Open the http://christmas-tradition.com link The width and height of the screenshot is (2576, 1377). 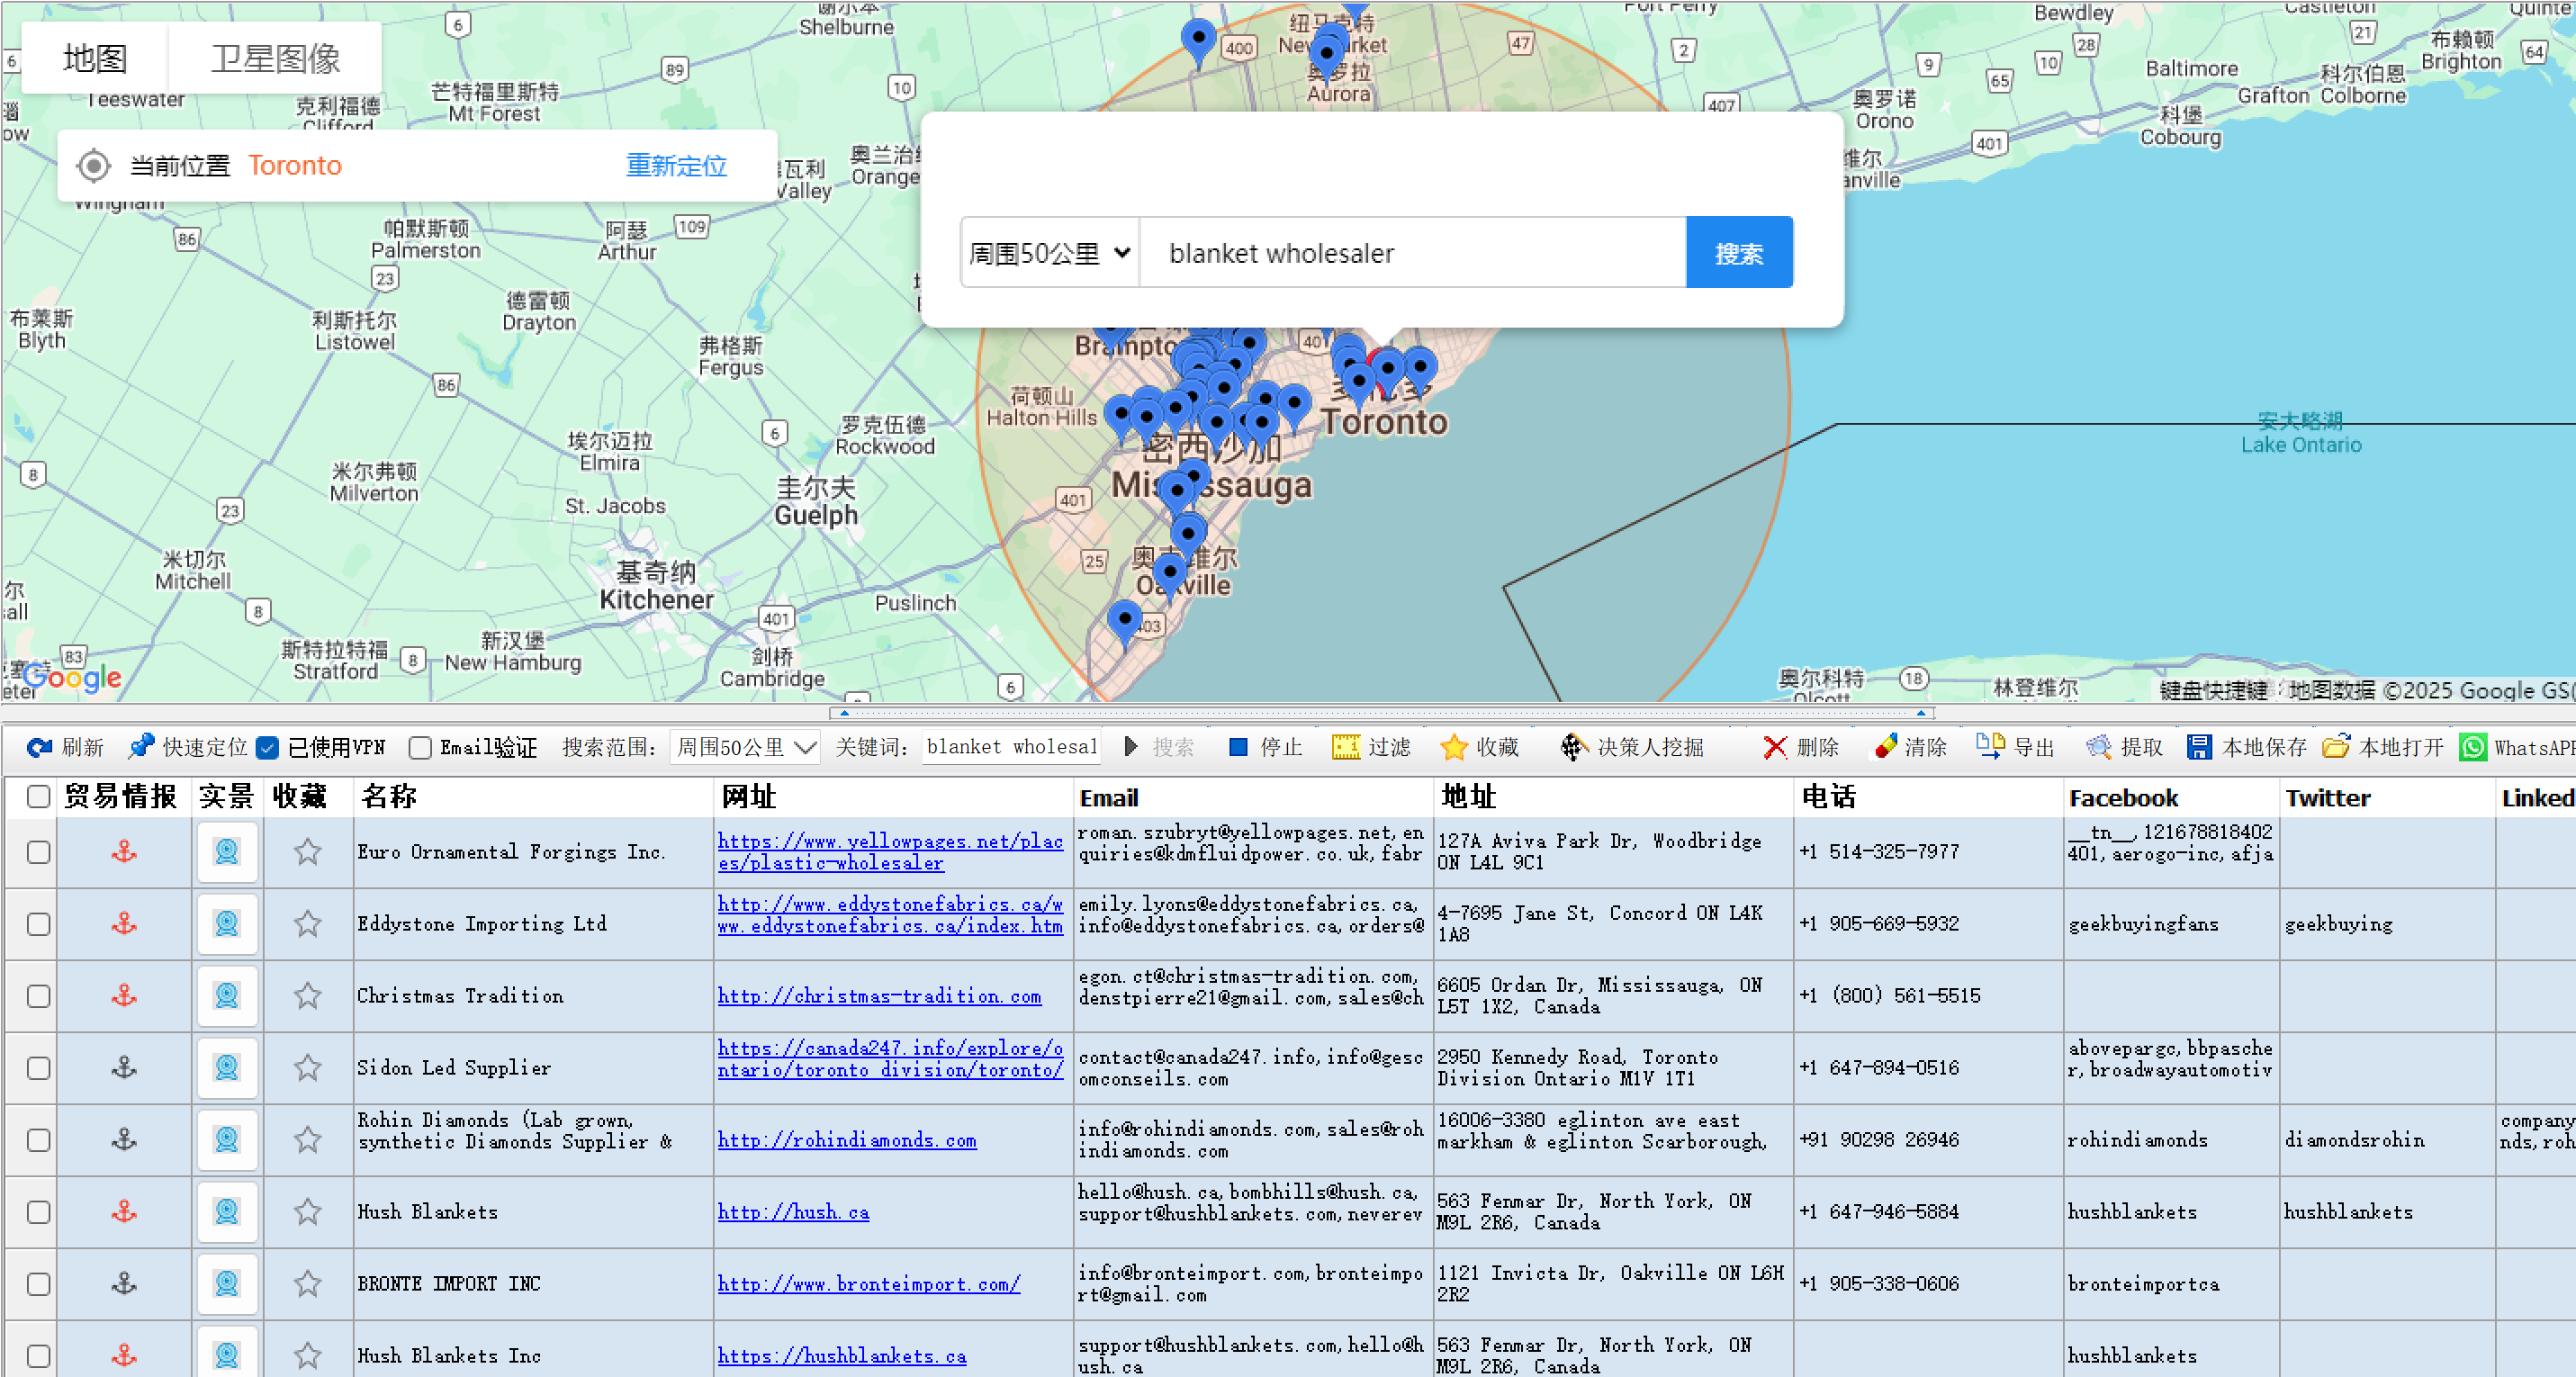[879, 996]
